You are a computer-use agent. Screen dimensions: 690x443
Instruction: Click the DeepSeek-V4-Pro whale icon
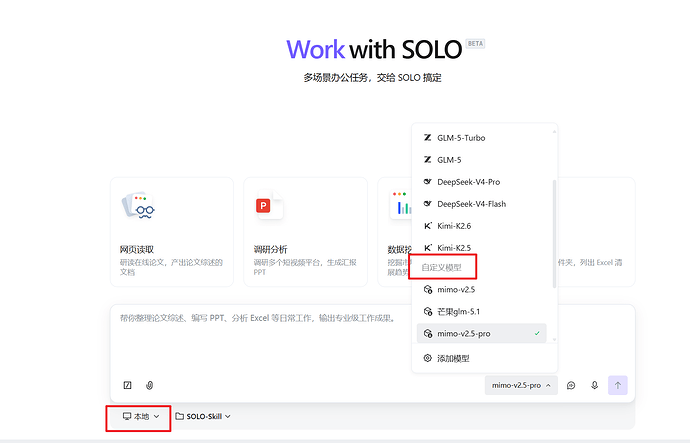(x=427, y=182)
